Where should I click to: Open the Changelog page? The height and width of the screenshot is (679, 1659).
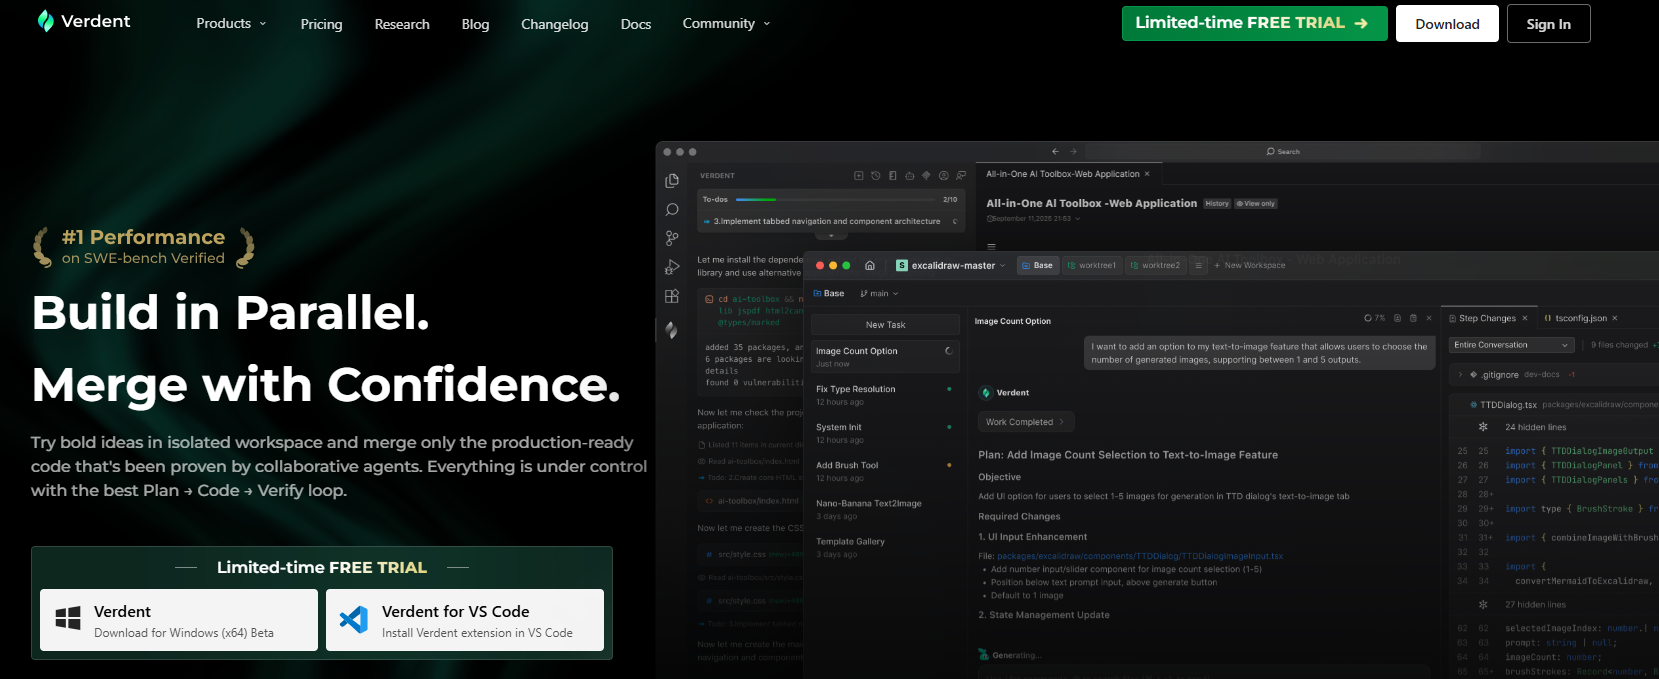point(554,24)
